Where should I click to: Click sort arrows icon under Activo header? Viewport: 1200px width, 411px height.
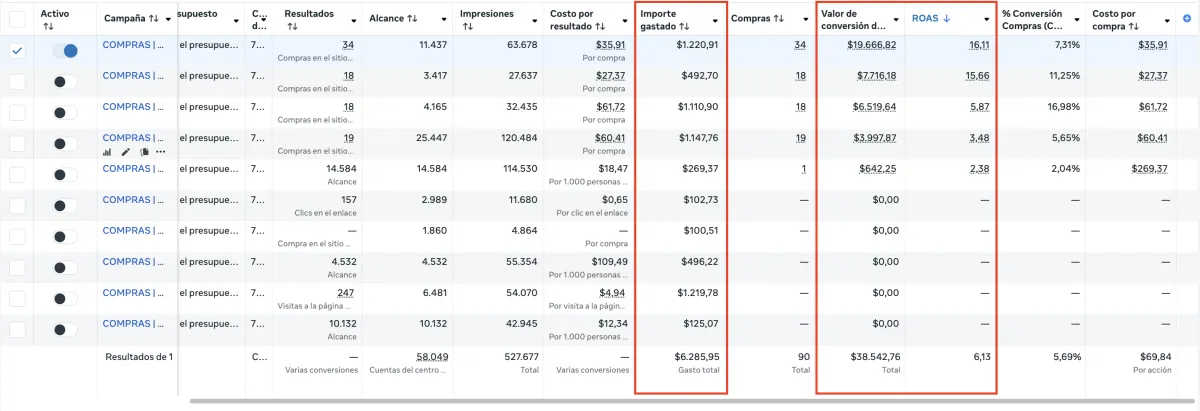(x=47, y=27)
